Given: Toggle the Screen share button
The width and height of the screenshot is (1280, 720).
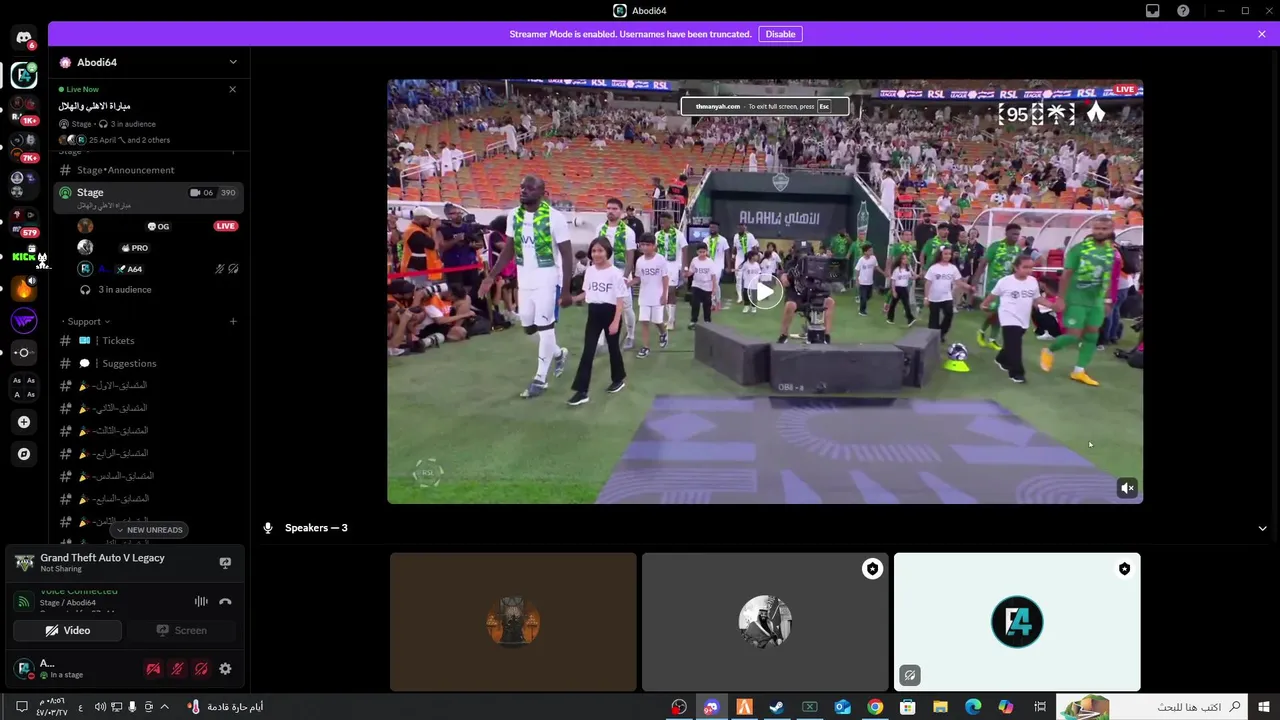Looking at the screenshot, I should click(181, 630).
